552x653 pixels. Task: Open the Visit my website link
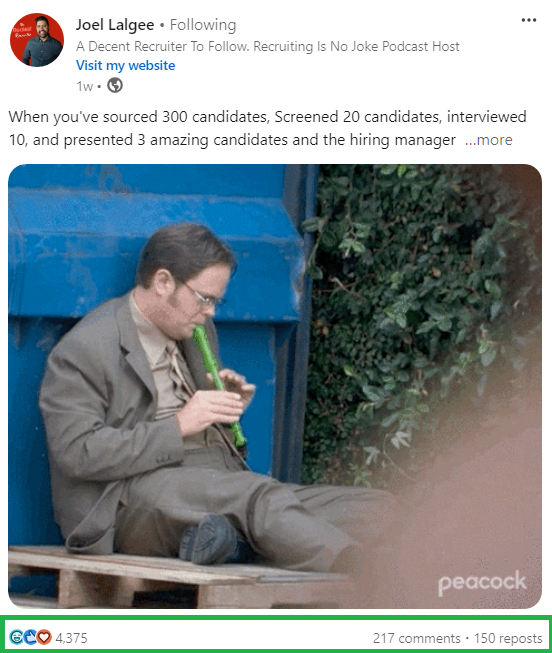(125, 65)
